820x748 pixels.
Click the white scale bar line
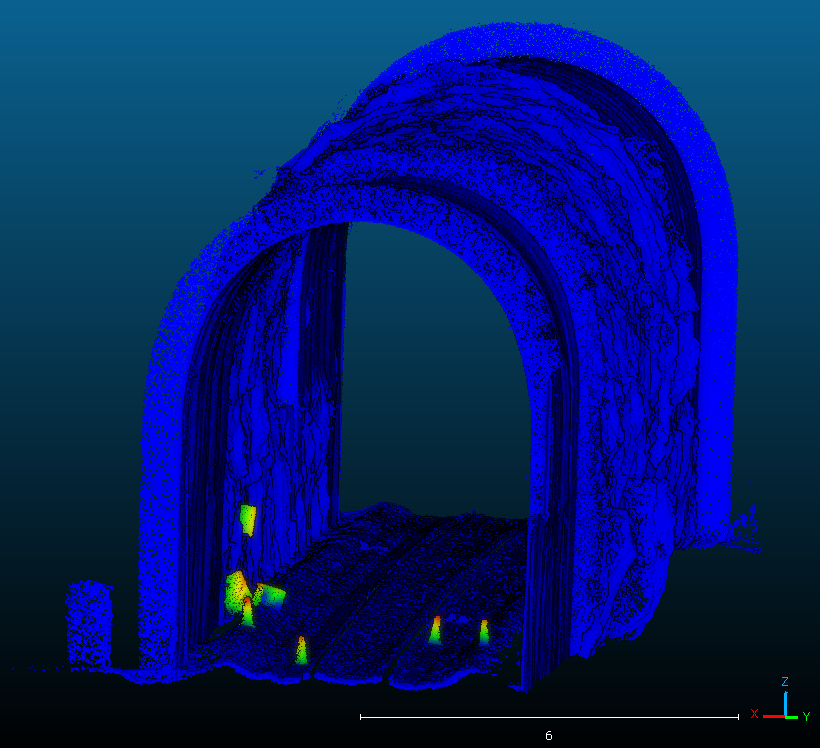coord(548,717)
